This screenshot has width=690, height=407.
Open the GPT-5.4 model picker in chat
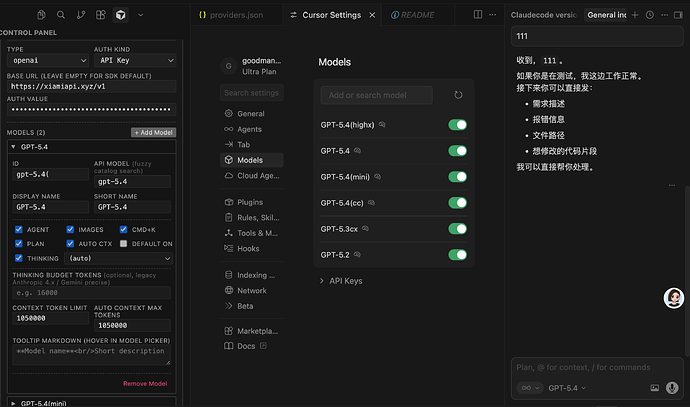pyautogui.click(x=567, y=388)
